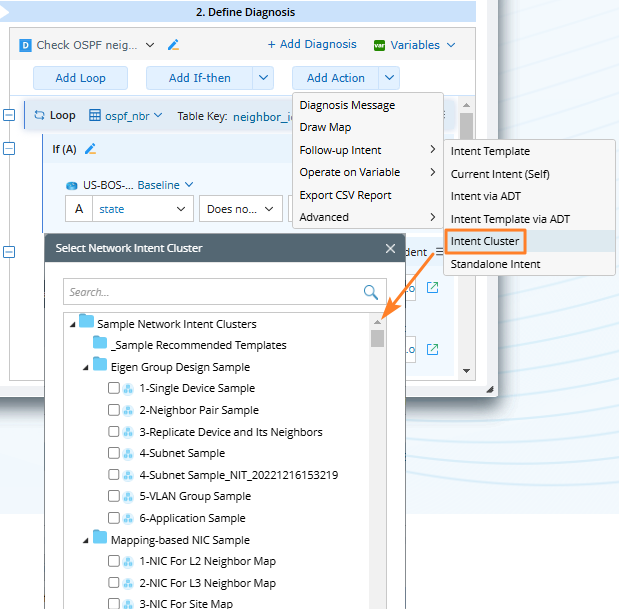This screenshot has height=609, width=619.
Task: Open Operate on Variable submenu
Action: (x=368, y=172)
